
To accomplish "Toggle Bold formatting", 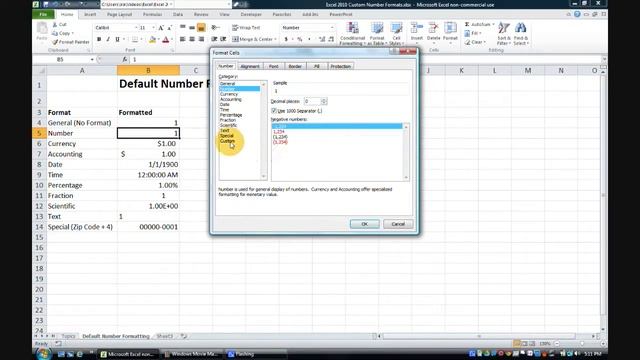I will (x=99, y=40).
